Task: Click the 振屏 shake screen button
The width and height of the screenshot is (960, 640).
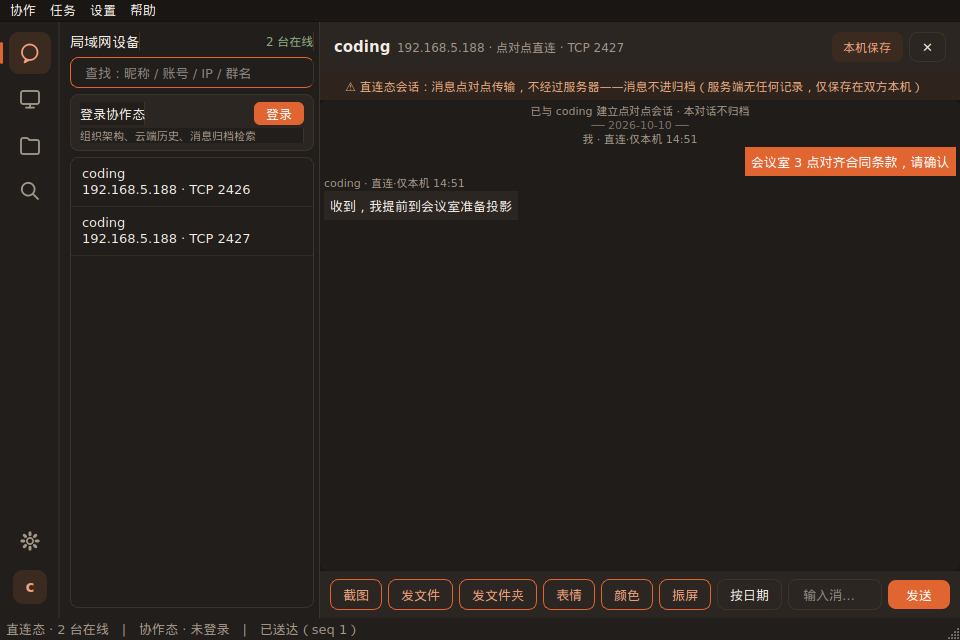Action: coord(684,595)
